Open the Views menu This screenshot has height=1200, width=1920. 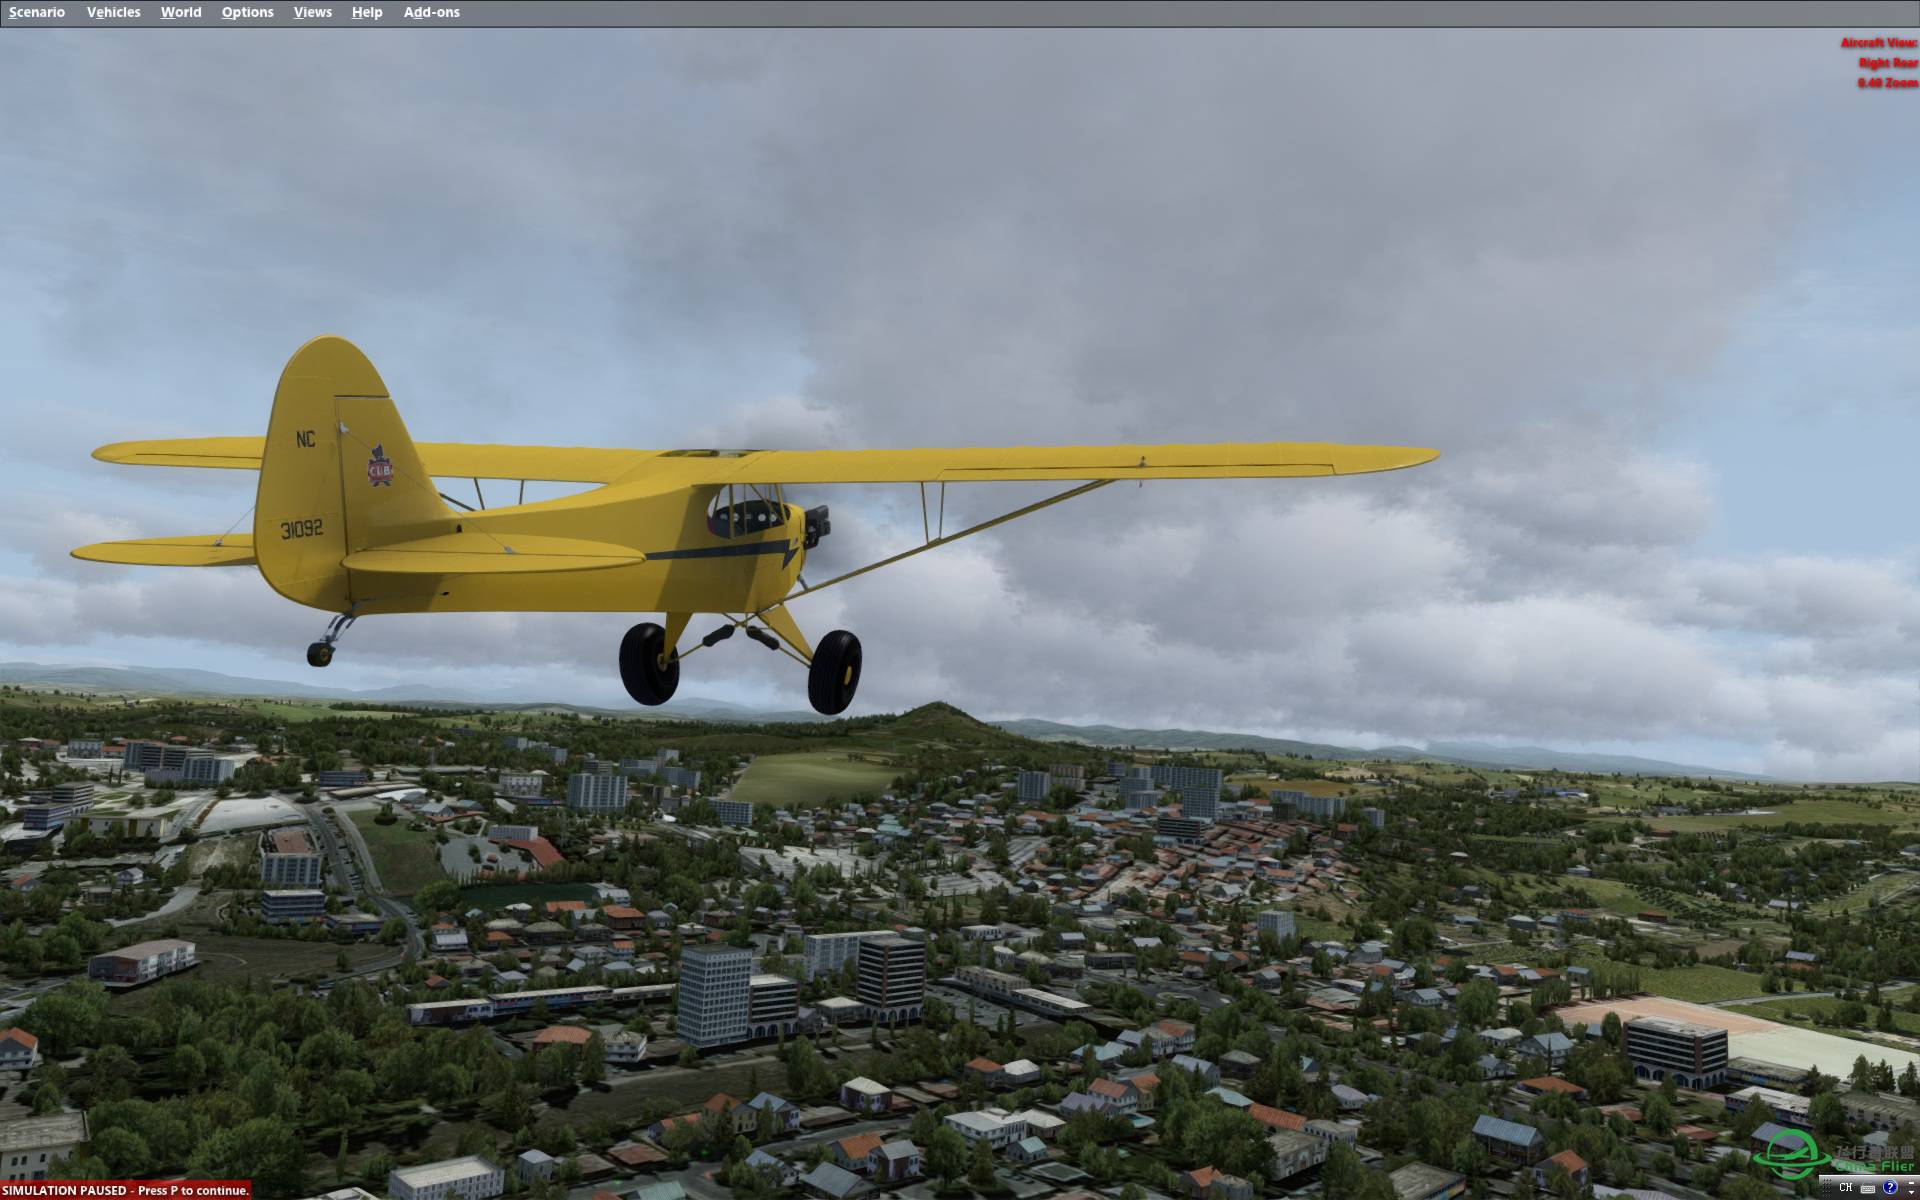[x=312, y=12]
